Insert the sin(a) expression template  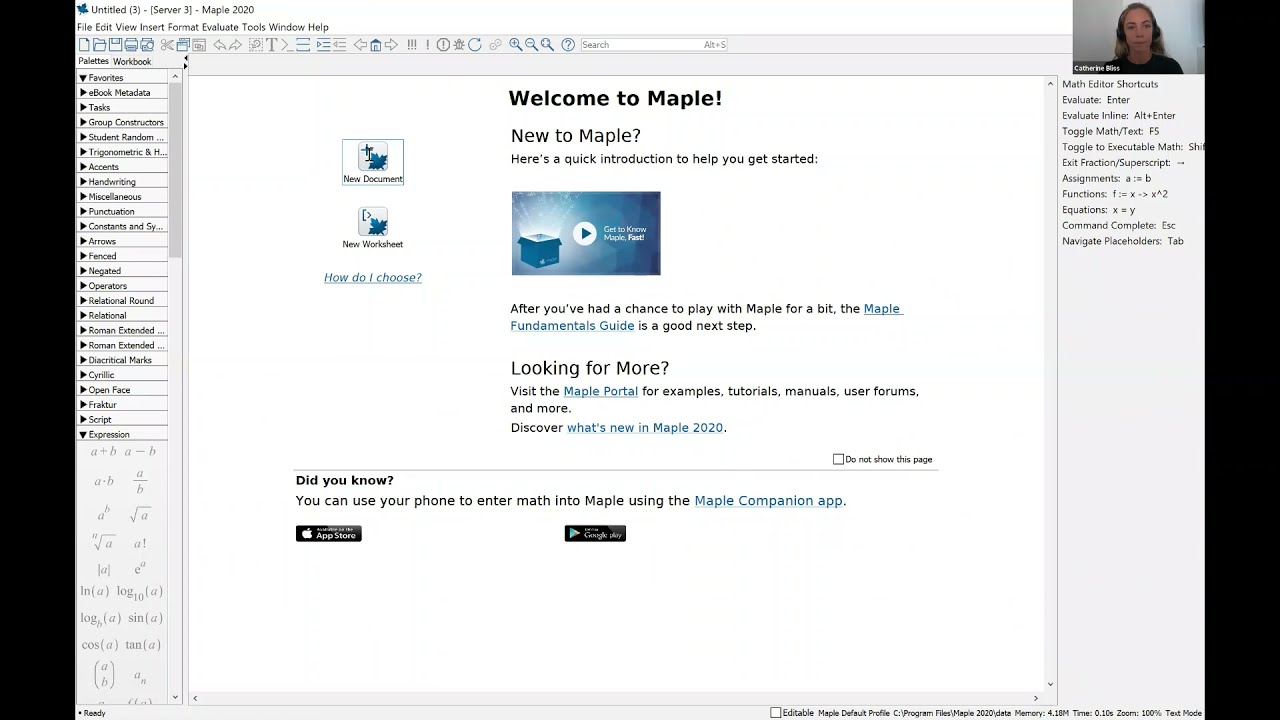click(144, 618)
